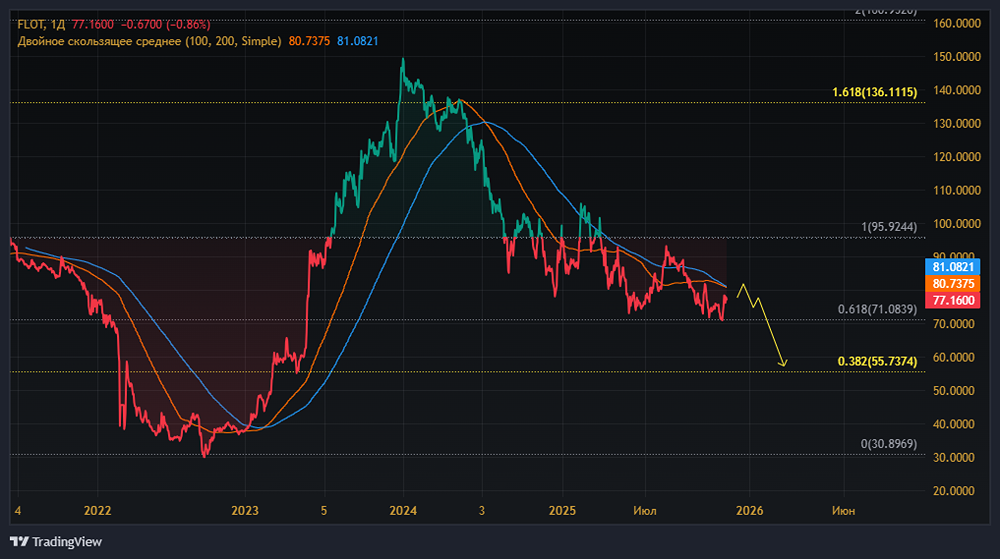Select the 1.618(136.1115) Fibonacci level label
Screen dimensions: 1000x559
pos(874,92)
